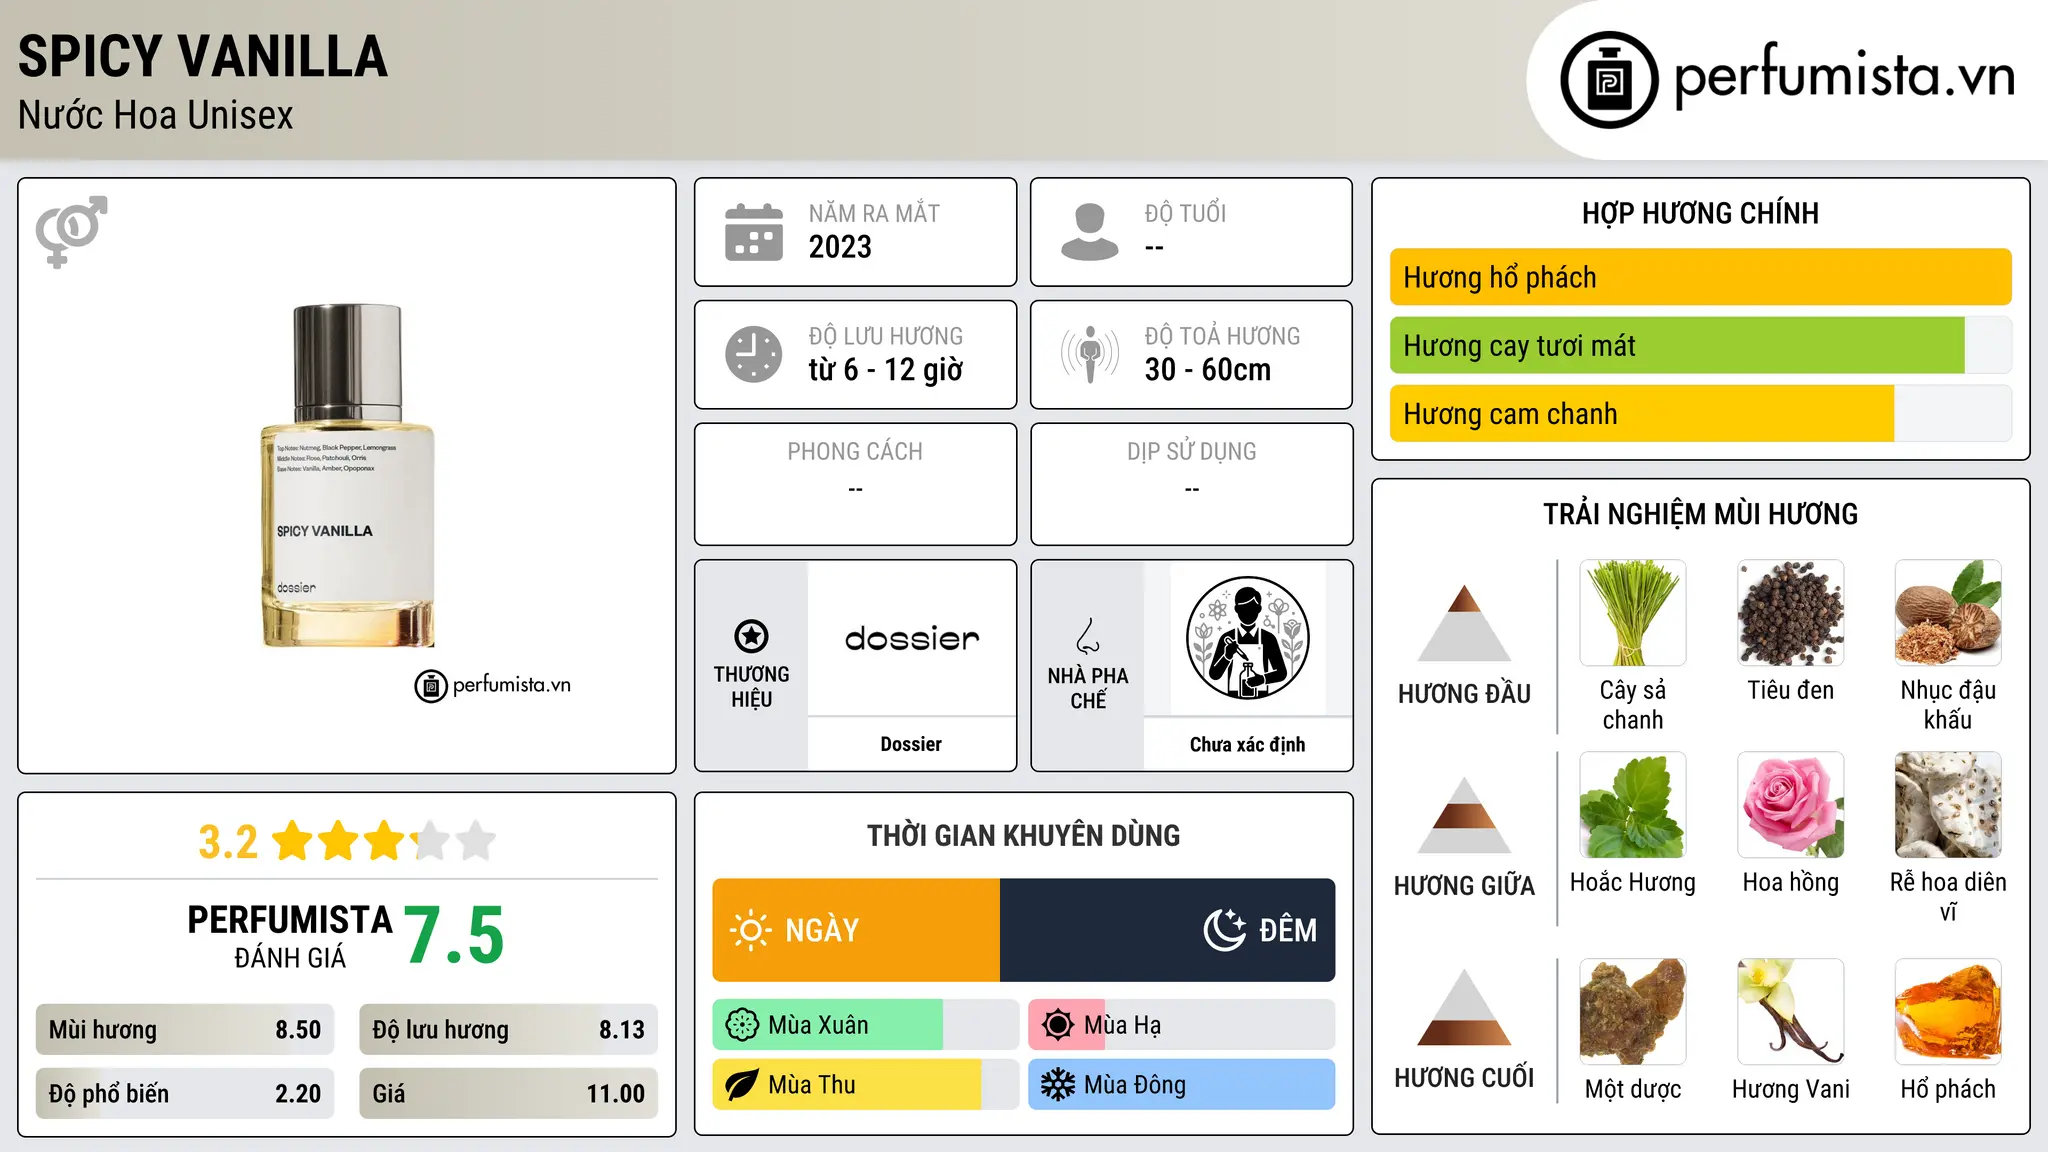Image resolution: width=2048 pixels, height=1152 pixels.
Task: Click the từ 6 - 12 giờ longevity value
Action: pyautogui.click(x=886, y=370)
